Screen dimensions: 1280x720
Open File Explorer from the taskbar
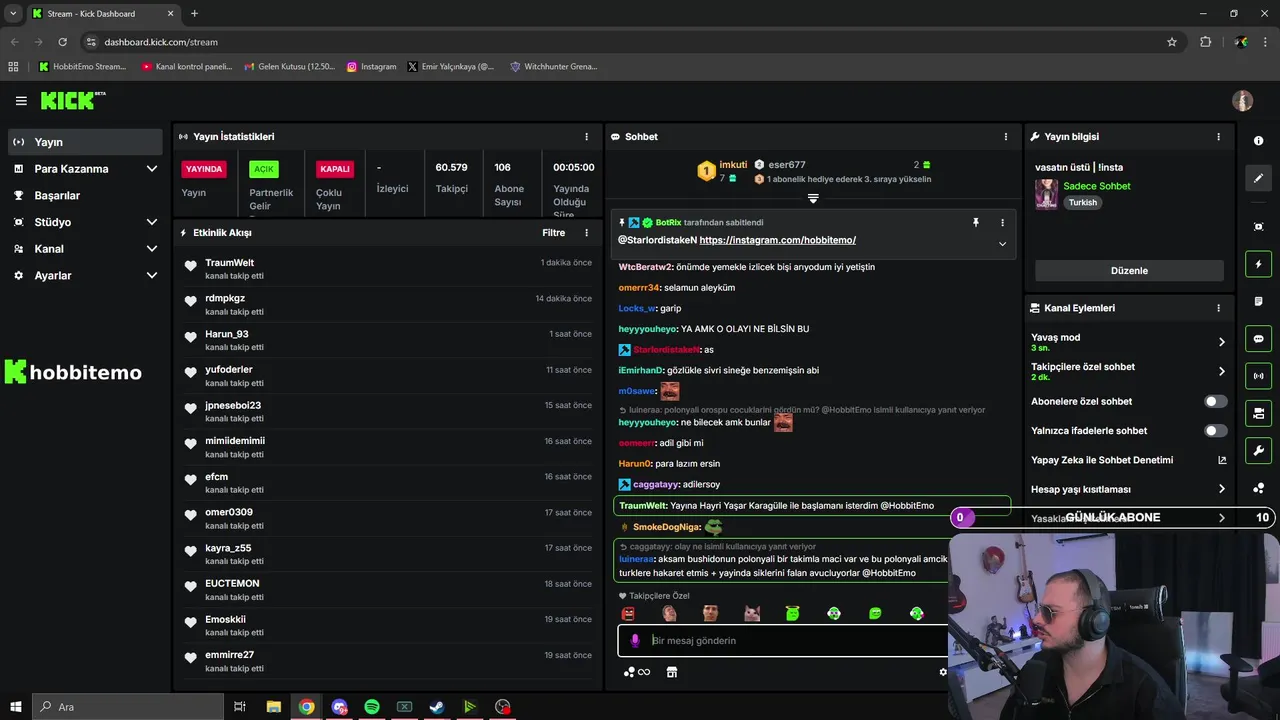coord(274,707)
